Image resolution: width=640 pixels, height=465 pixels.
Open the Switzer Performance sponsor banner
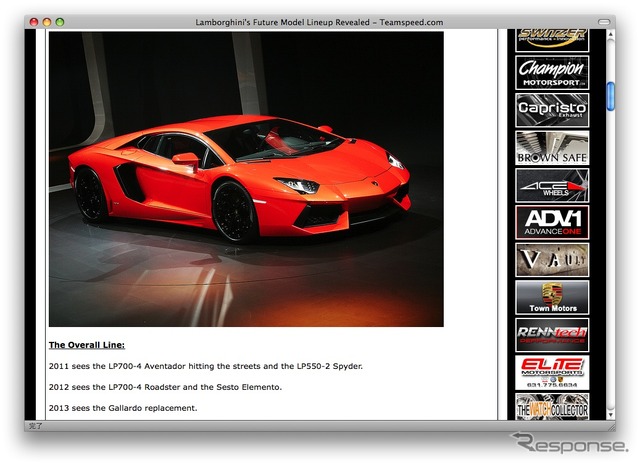tap(552, 40)
